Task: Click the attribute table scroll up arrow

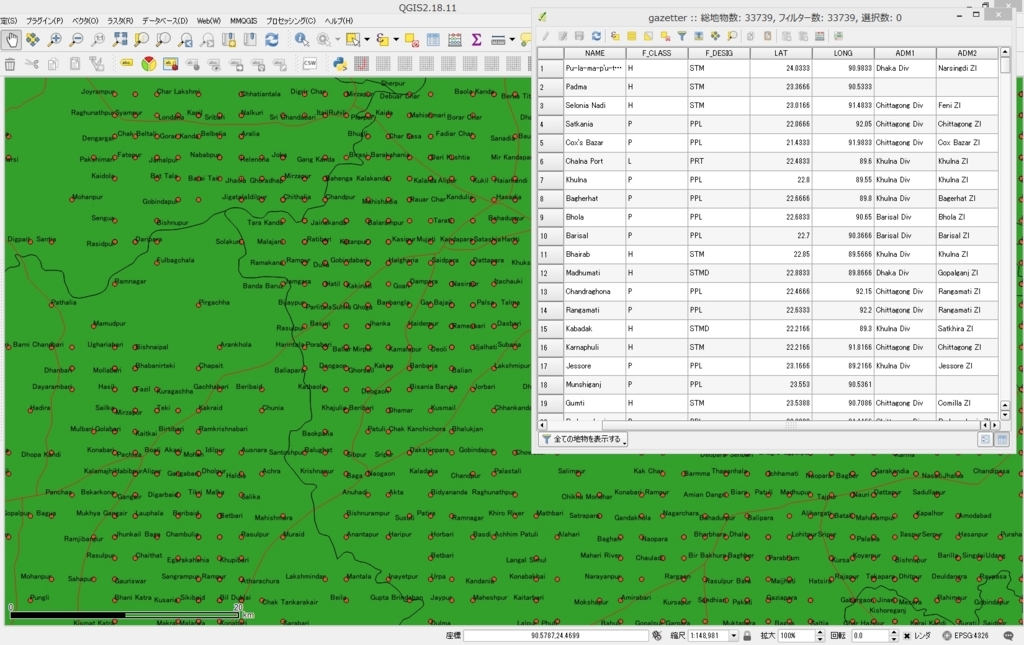Action: 1004,52
